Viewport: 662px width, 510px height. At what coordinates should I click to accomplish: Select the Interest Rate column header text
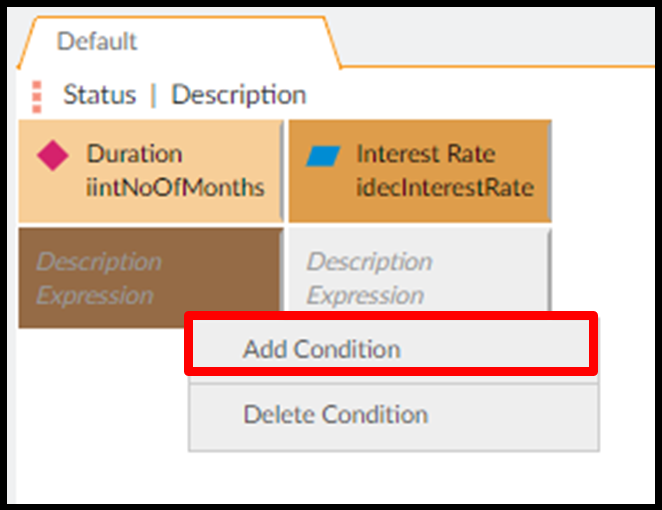(x=425, y=154)
